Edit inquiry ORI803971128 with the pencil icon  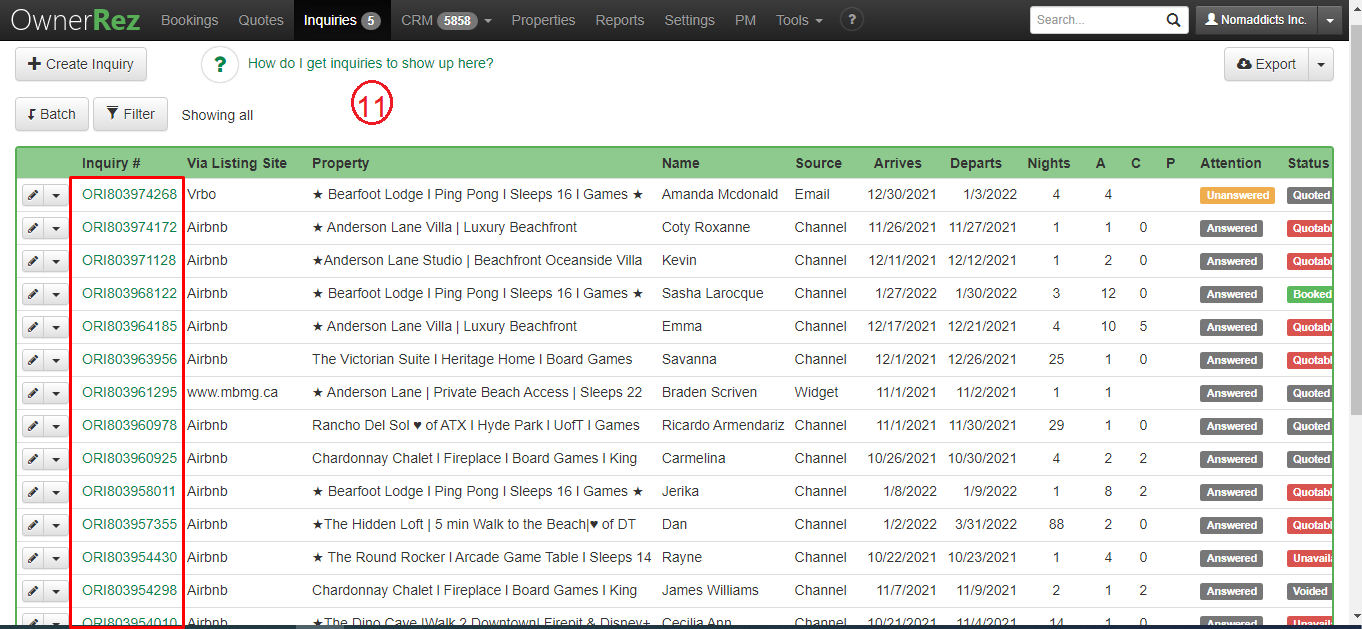click(x=33, y=261)
